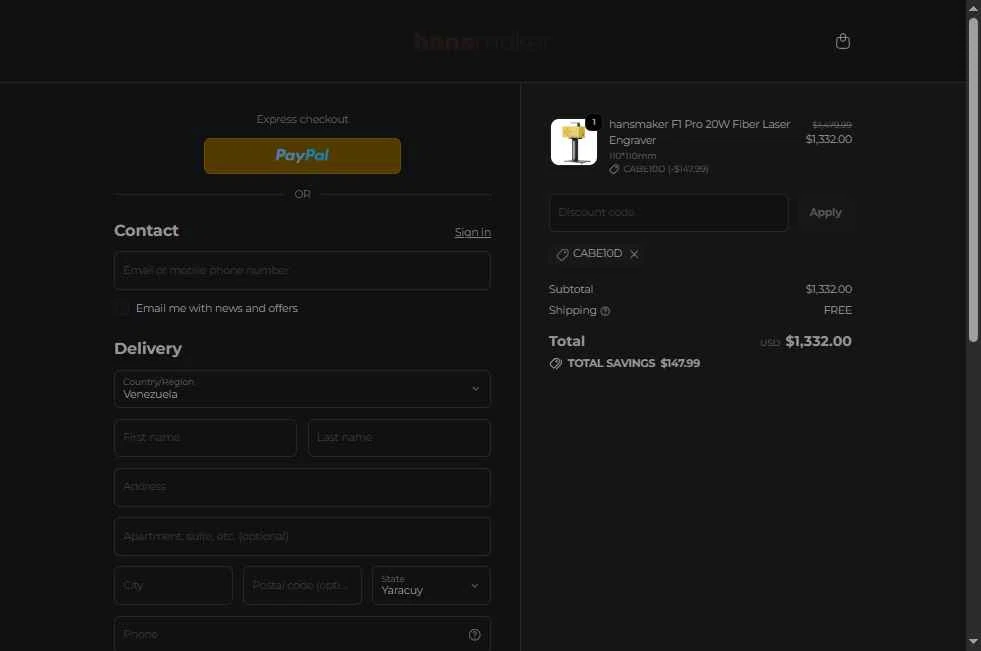The image size is (981, 651).
Task: Click the Last name field
Action: (x=399, y=437)
